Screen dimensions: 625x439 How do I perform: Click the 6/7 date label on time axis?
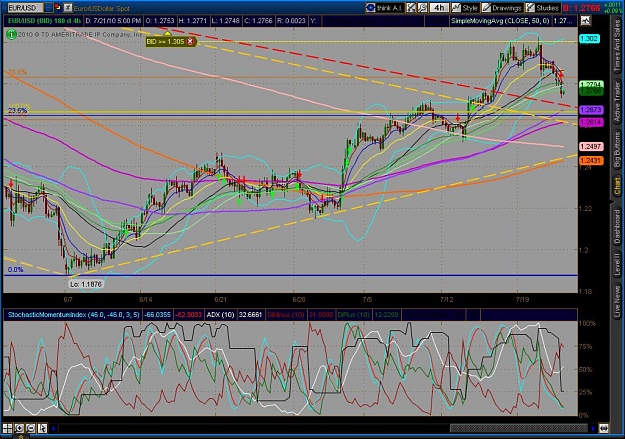coord(68,299)
